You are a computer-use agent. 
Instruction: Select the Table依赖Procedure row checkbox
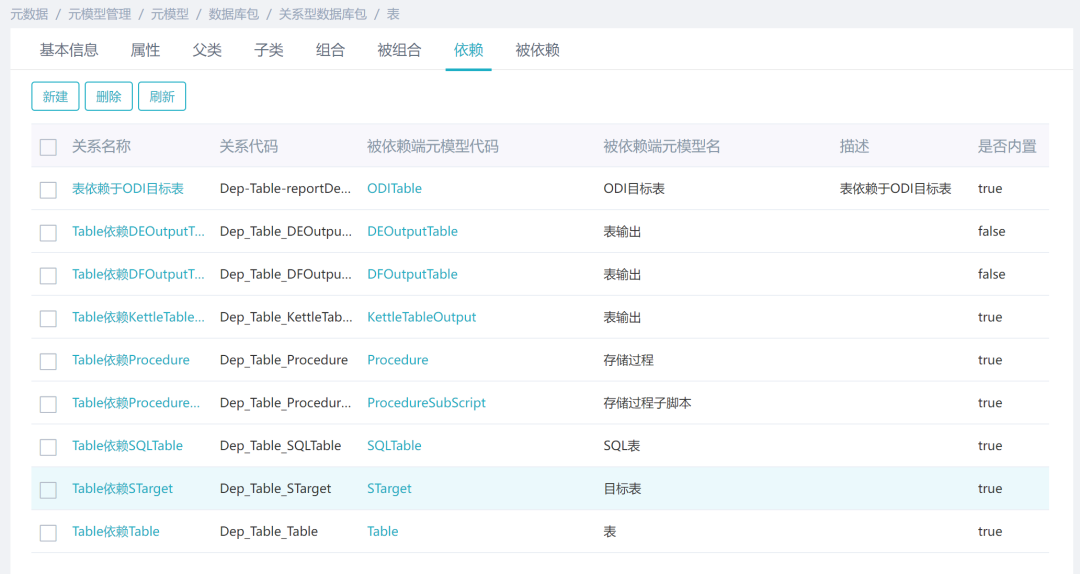point(48,361)
